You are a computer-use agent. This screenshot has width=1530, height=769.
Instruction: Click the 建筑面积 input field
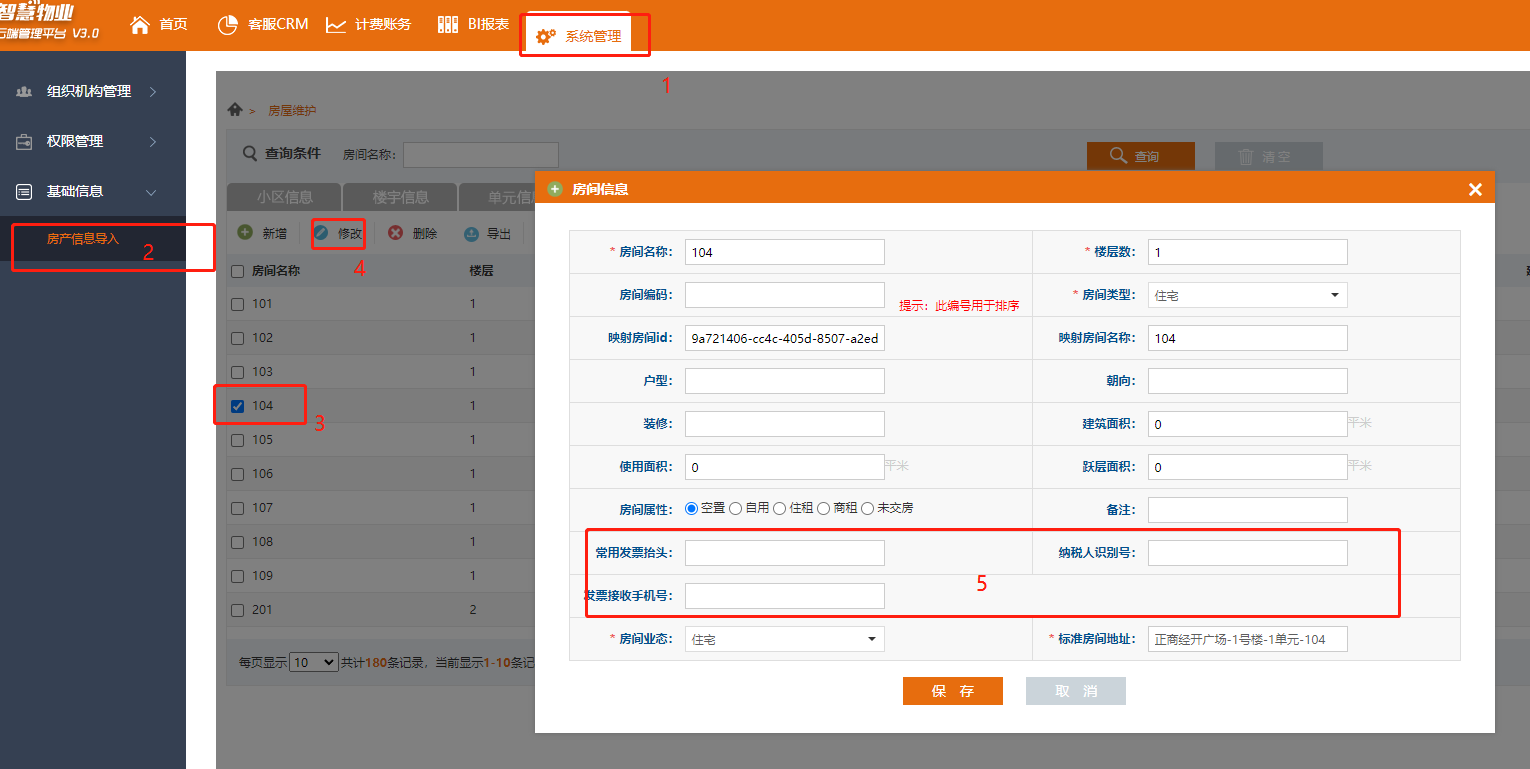1247,424
